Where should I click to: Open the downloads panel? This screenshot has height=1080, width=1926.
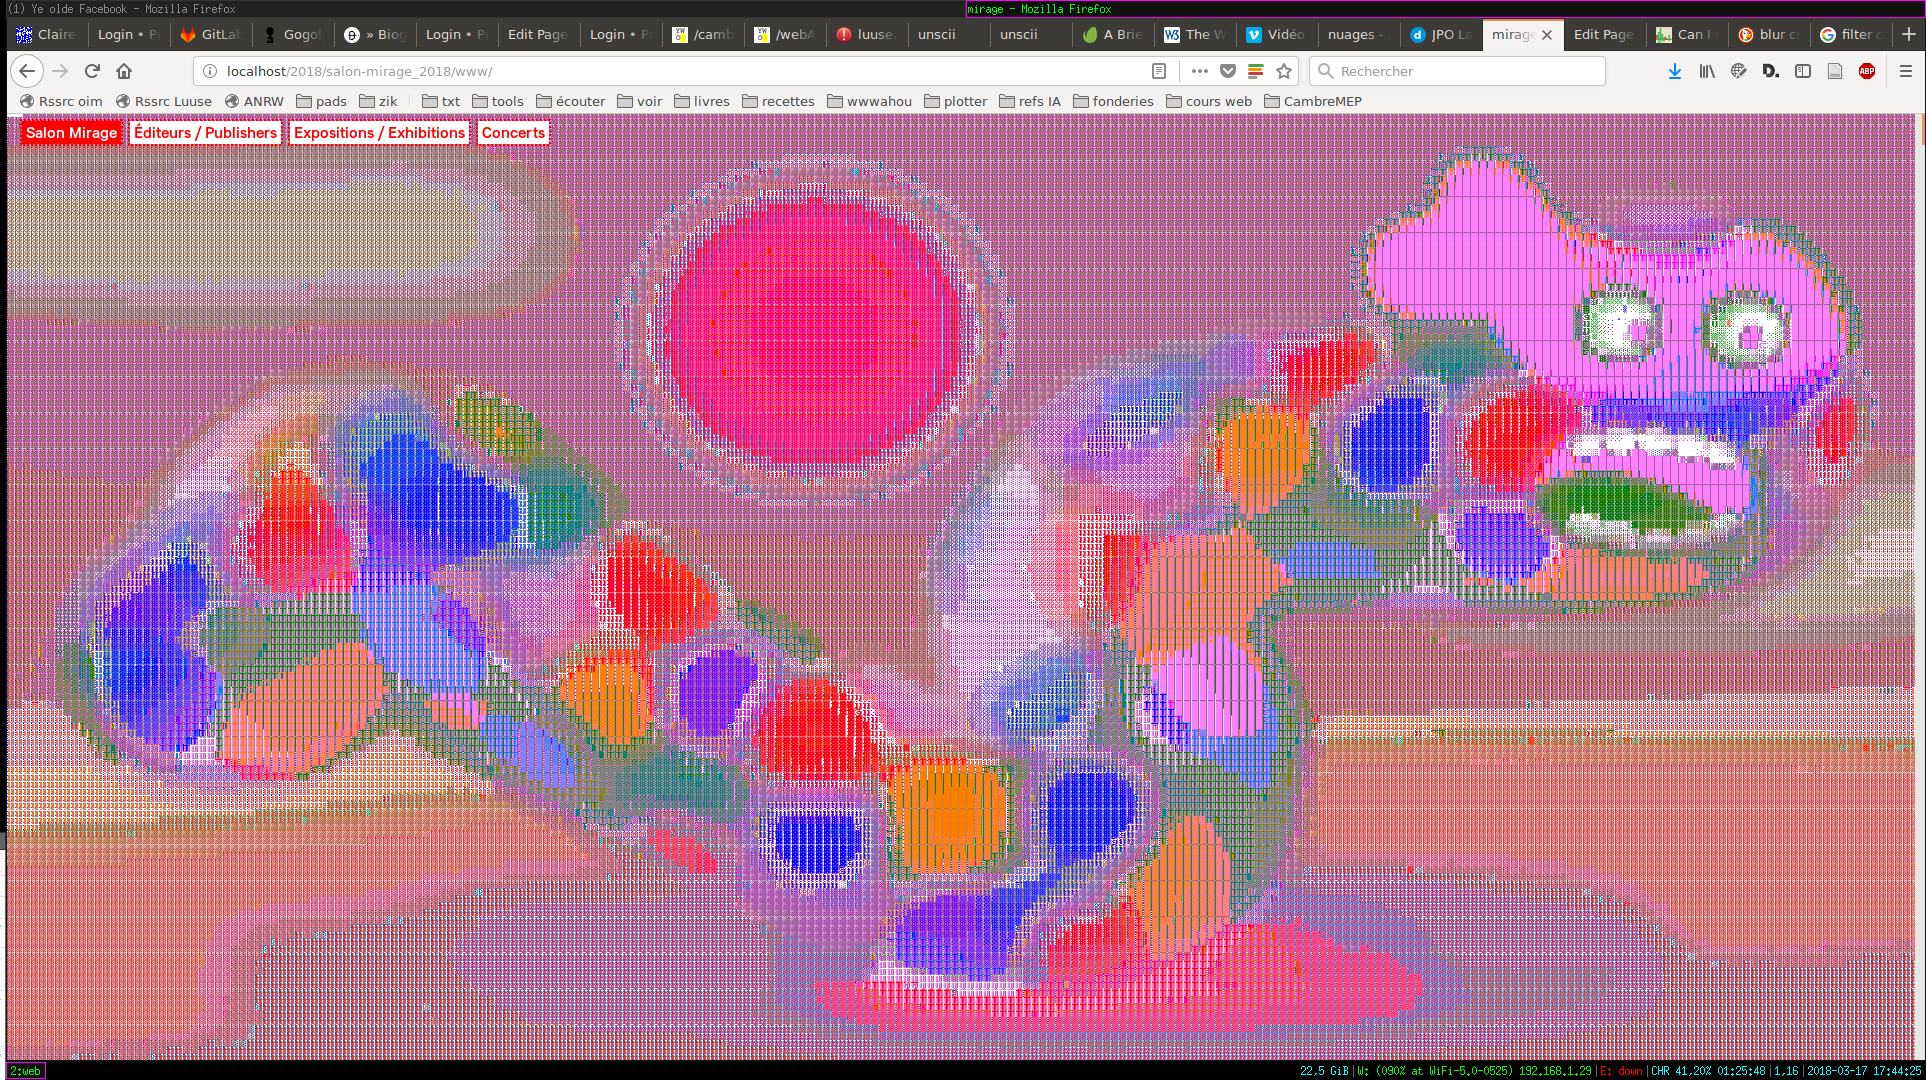click(1675, 71)
